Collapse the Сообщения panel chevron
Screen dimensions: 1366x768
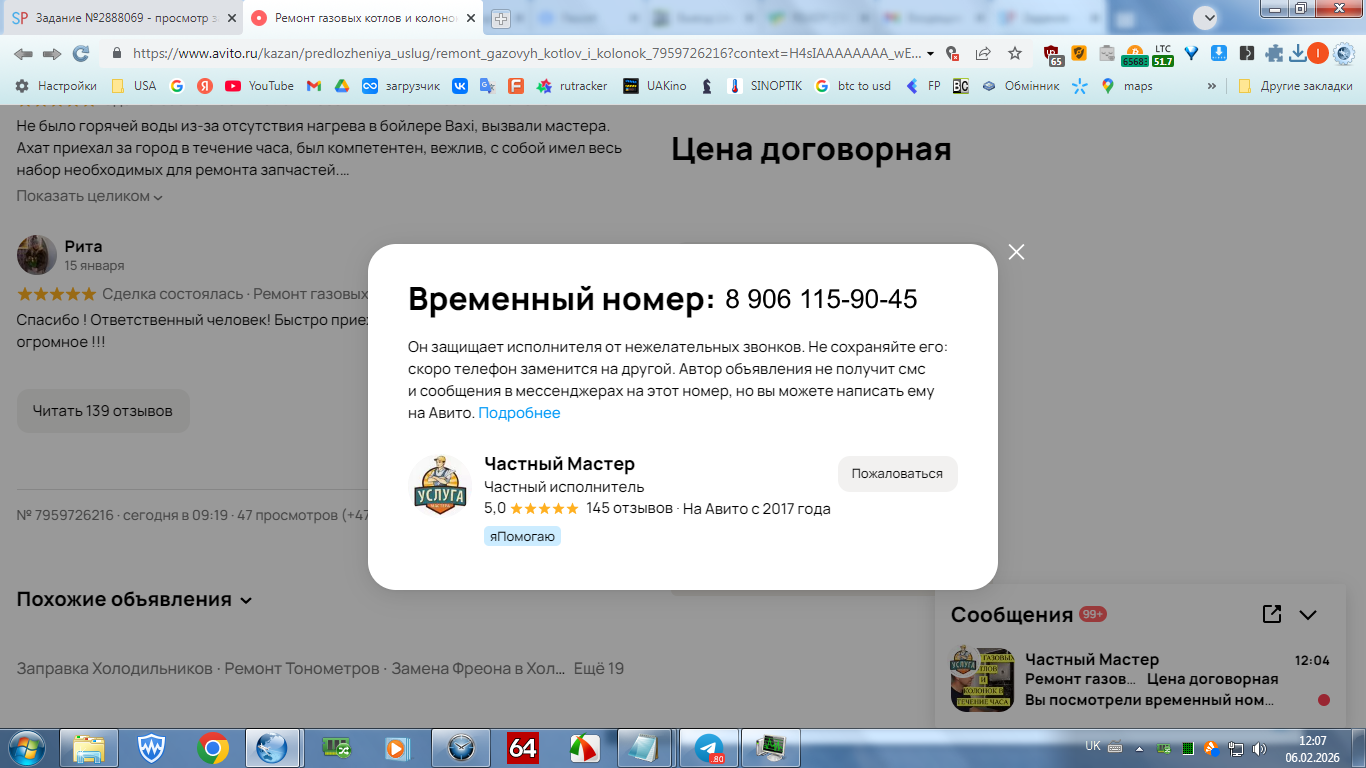(1308, 615)
